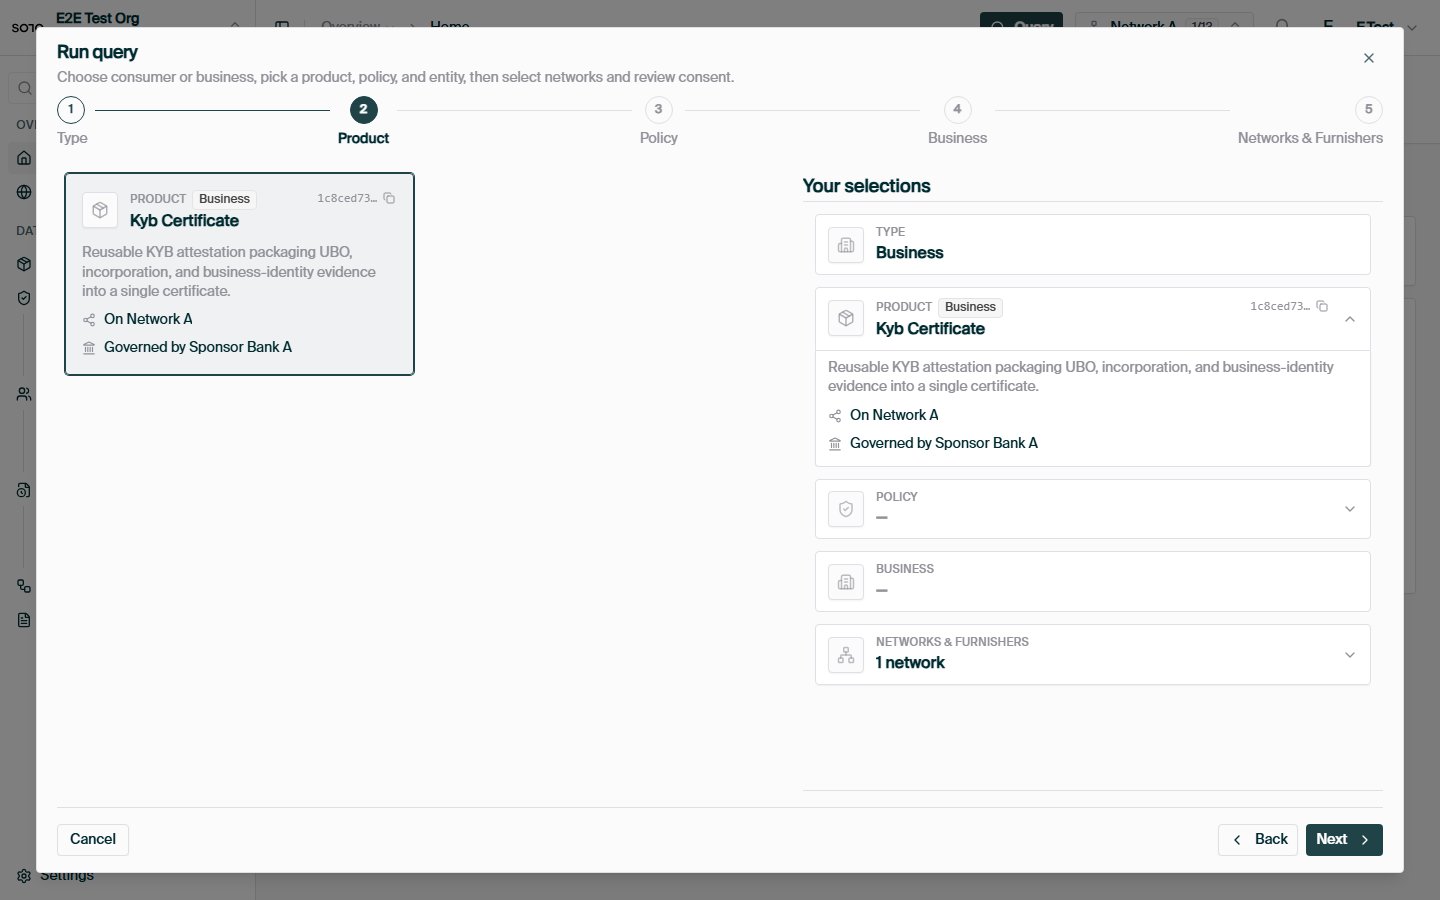Expand the Networks & Furnishers section
This screenshot has width=1440, height=900.
pyautogui.click(x=1350, y=655)
